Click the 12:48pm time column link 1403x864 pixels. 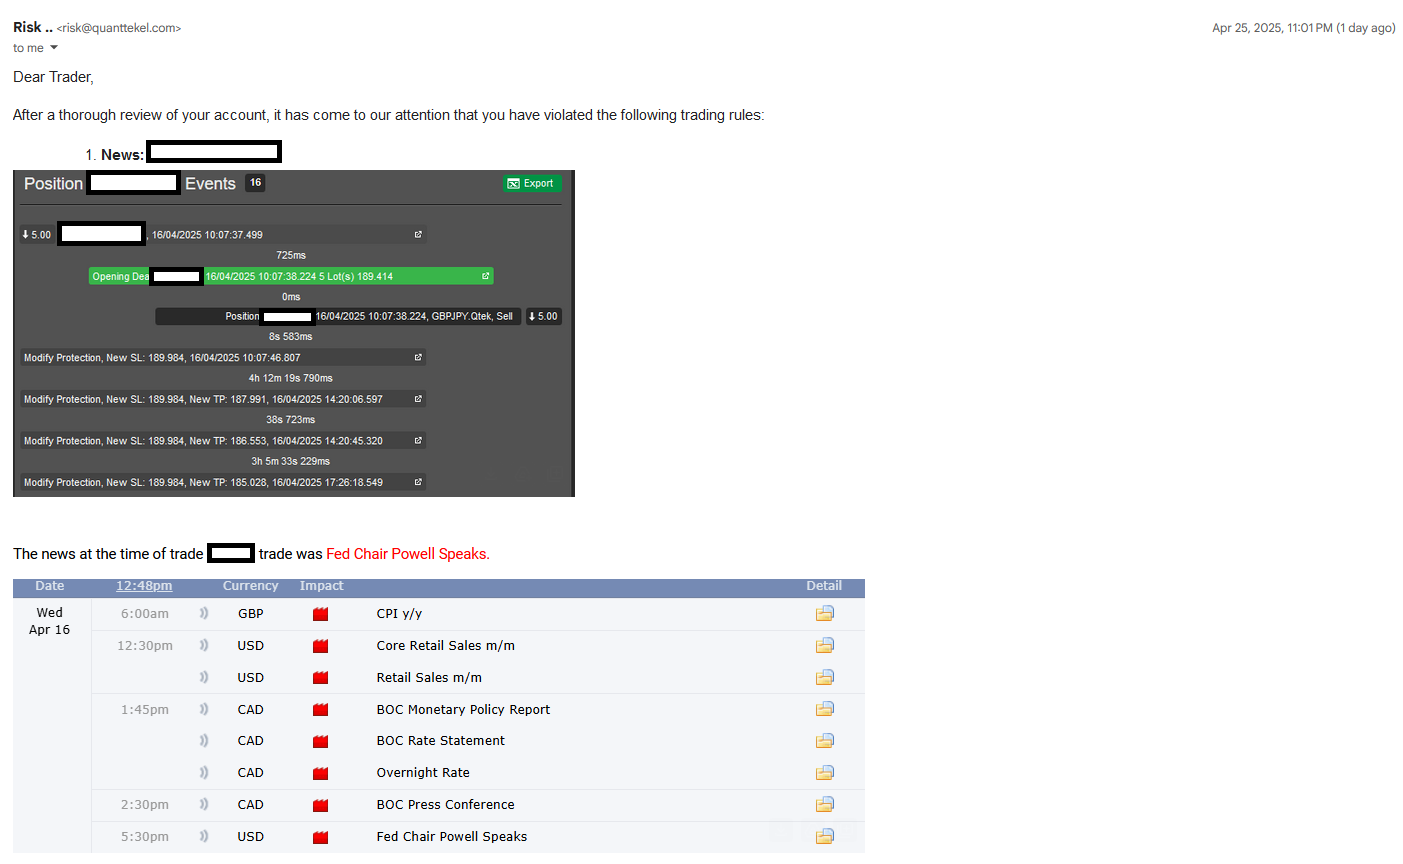point(144,586)
